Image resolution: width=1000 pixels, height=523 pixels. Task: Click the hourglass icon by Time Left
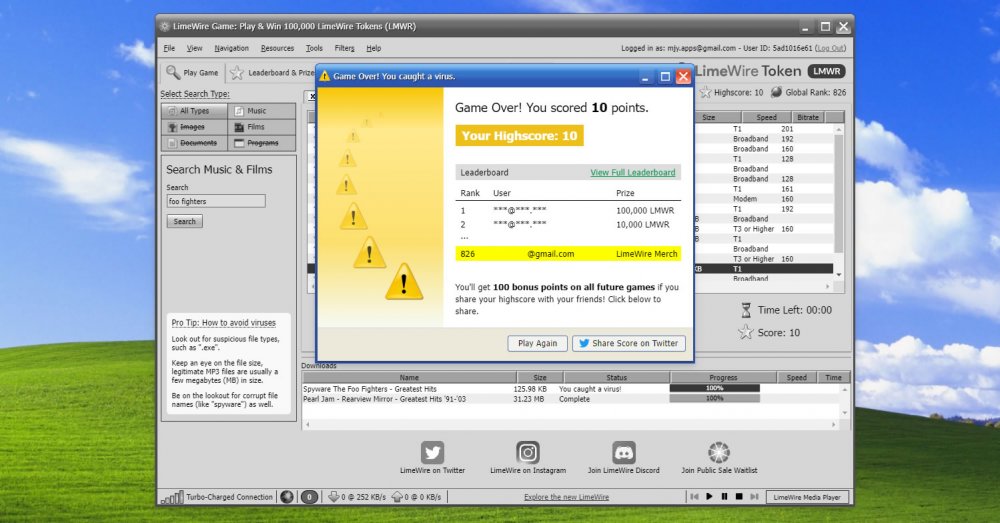746,310
